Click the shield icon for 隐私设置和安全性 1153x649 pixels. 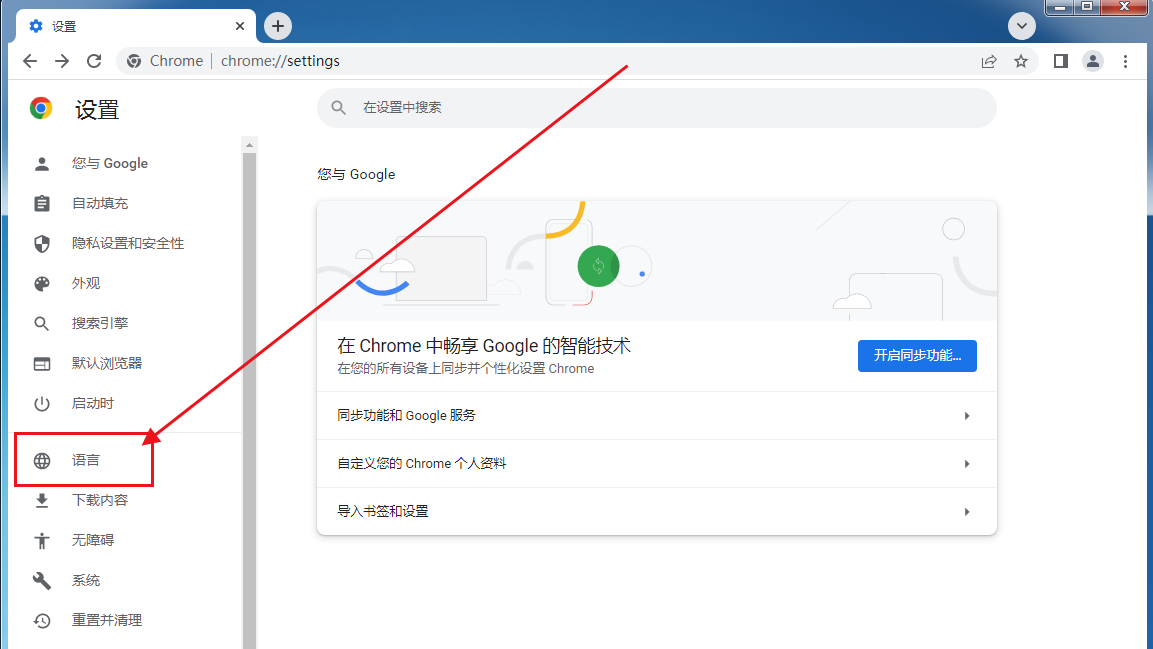point(42,243)
